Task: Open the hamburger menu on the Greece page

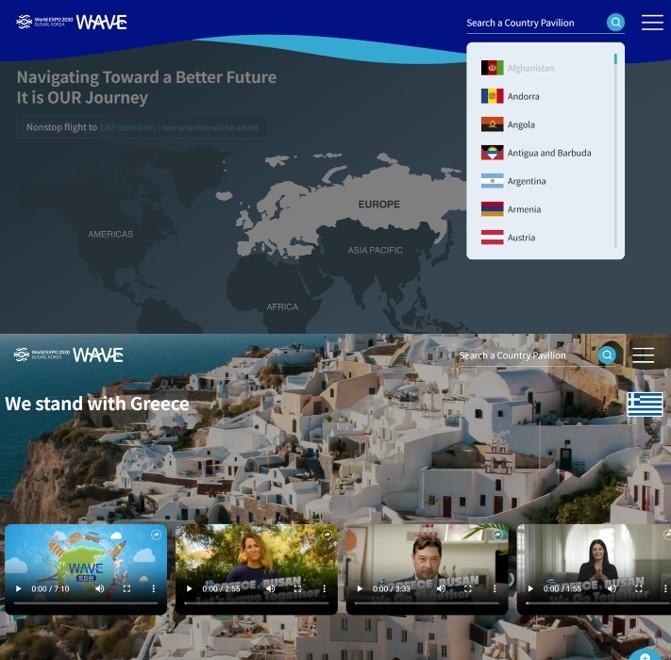Action: point(643,355)
